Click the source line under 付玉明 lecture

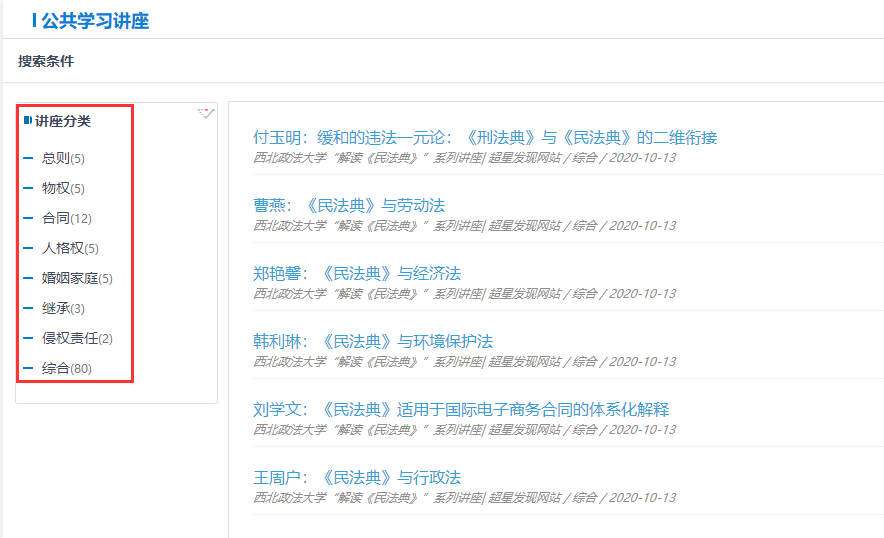(x=464, y=158)
